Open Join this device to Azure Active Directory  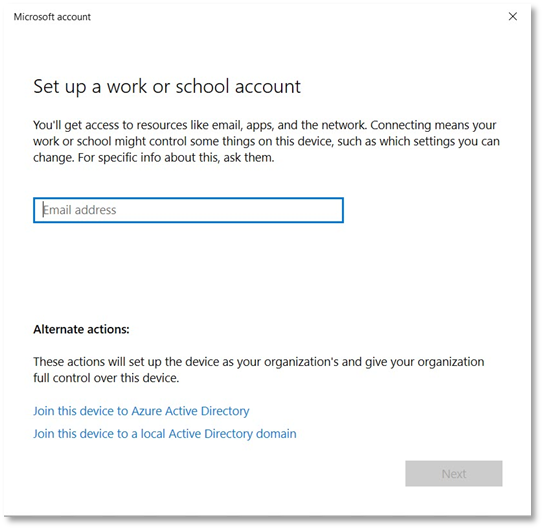point(141,411)
